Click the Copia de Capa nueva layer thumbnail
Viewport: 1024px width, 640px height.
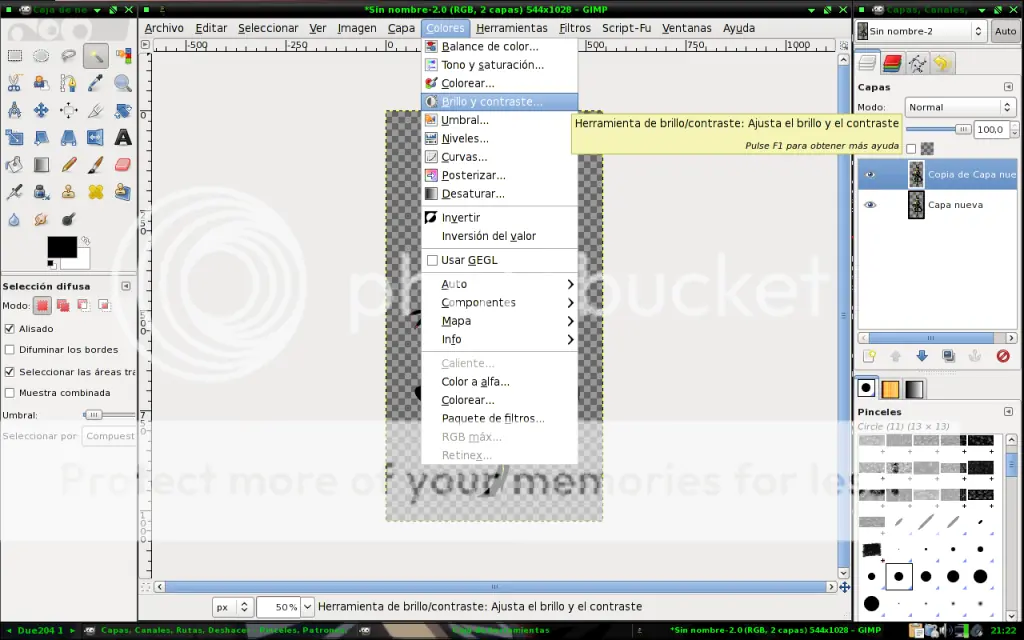coord(916,174)
